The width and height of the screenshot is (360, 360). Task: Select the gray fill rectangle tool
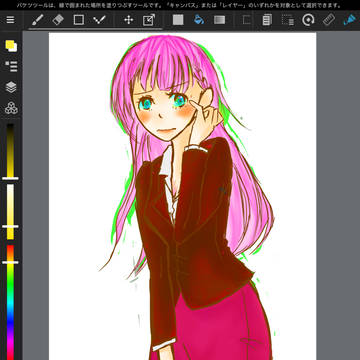point(178,20)
